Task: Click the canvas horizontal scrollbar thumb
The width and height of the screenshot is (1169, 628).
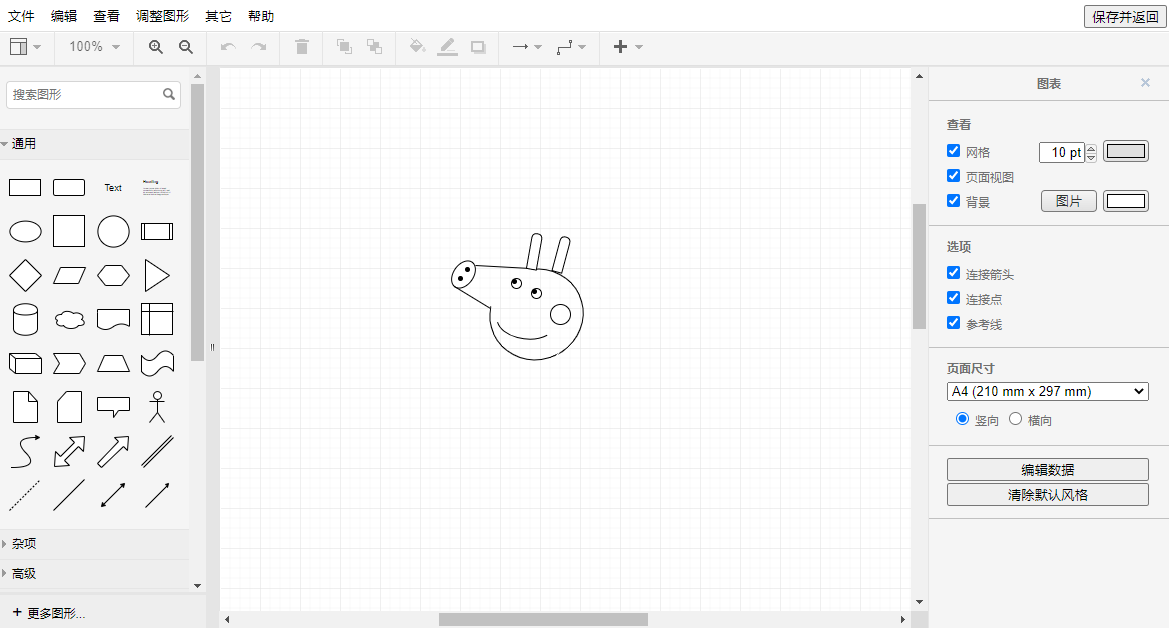Action: (x=543, y=620)
